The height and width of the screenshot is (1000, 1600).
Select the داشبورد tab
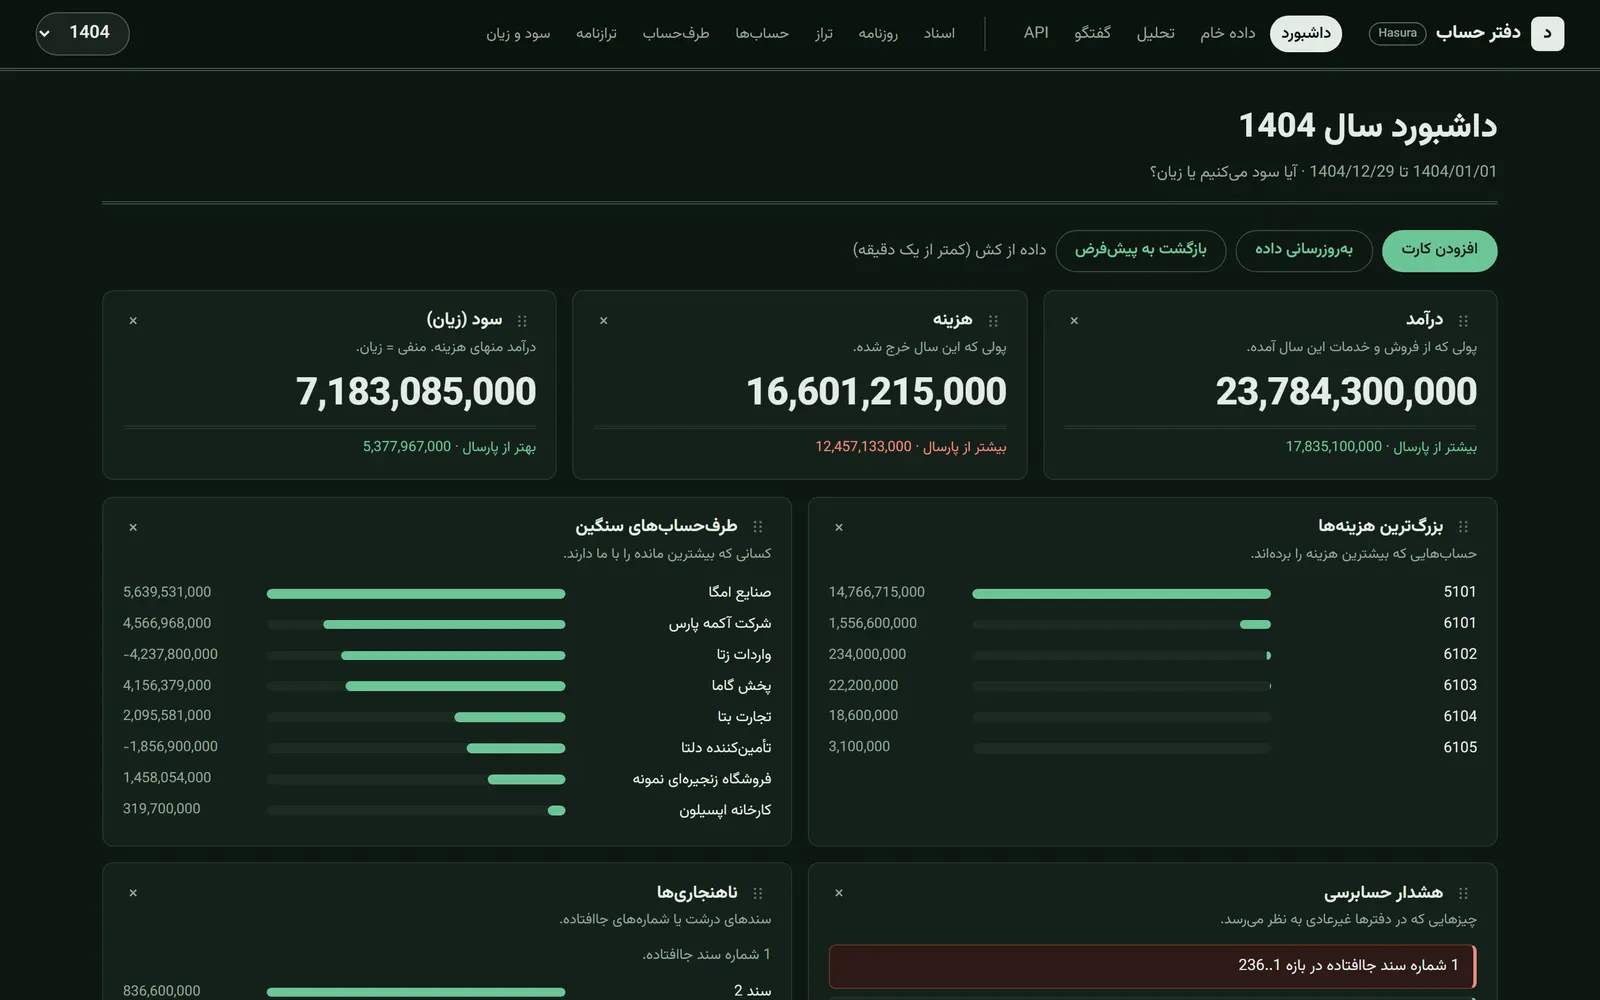[1306, 33]
